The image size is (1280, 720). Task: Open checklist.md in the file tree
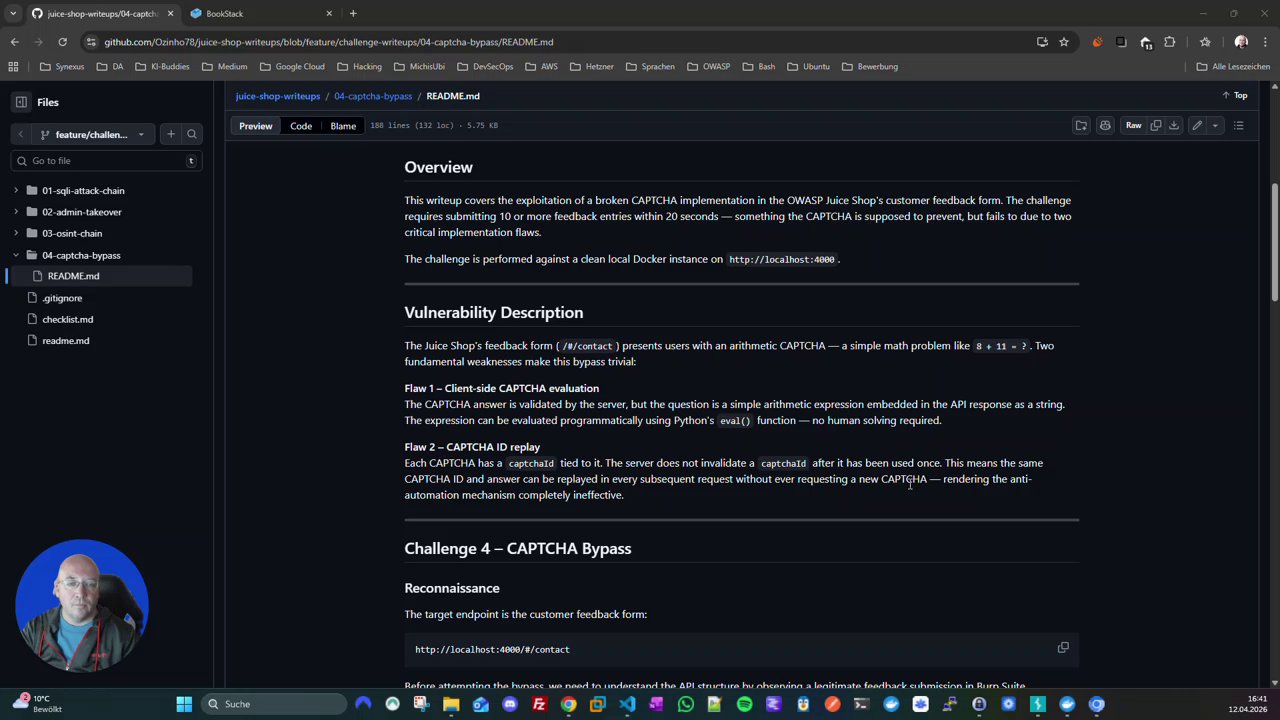tap(67, 319)
